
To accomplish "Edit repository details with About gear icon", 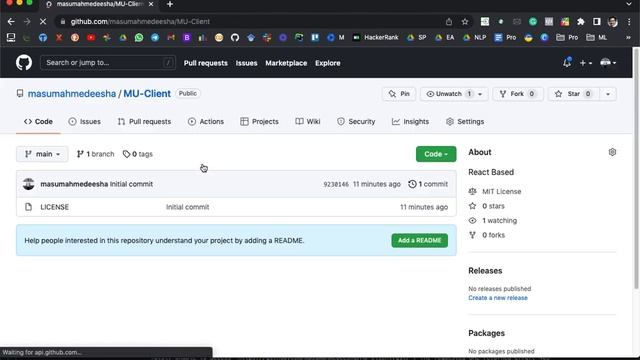I will (612, 152).
